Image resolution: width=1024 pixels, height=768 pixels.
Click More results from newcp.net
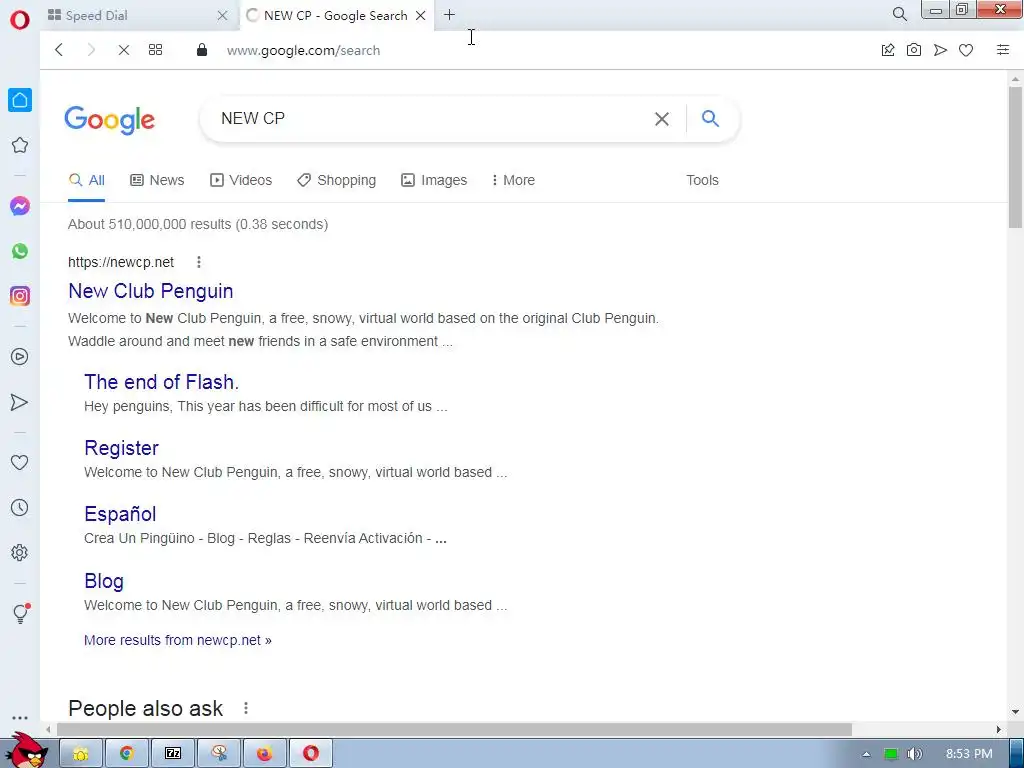tap(178, 640)
